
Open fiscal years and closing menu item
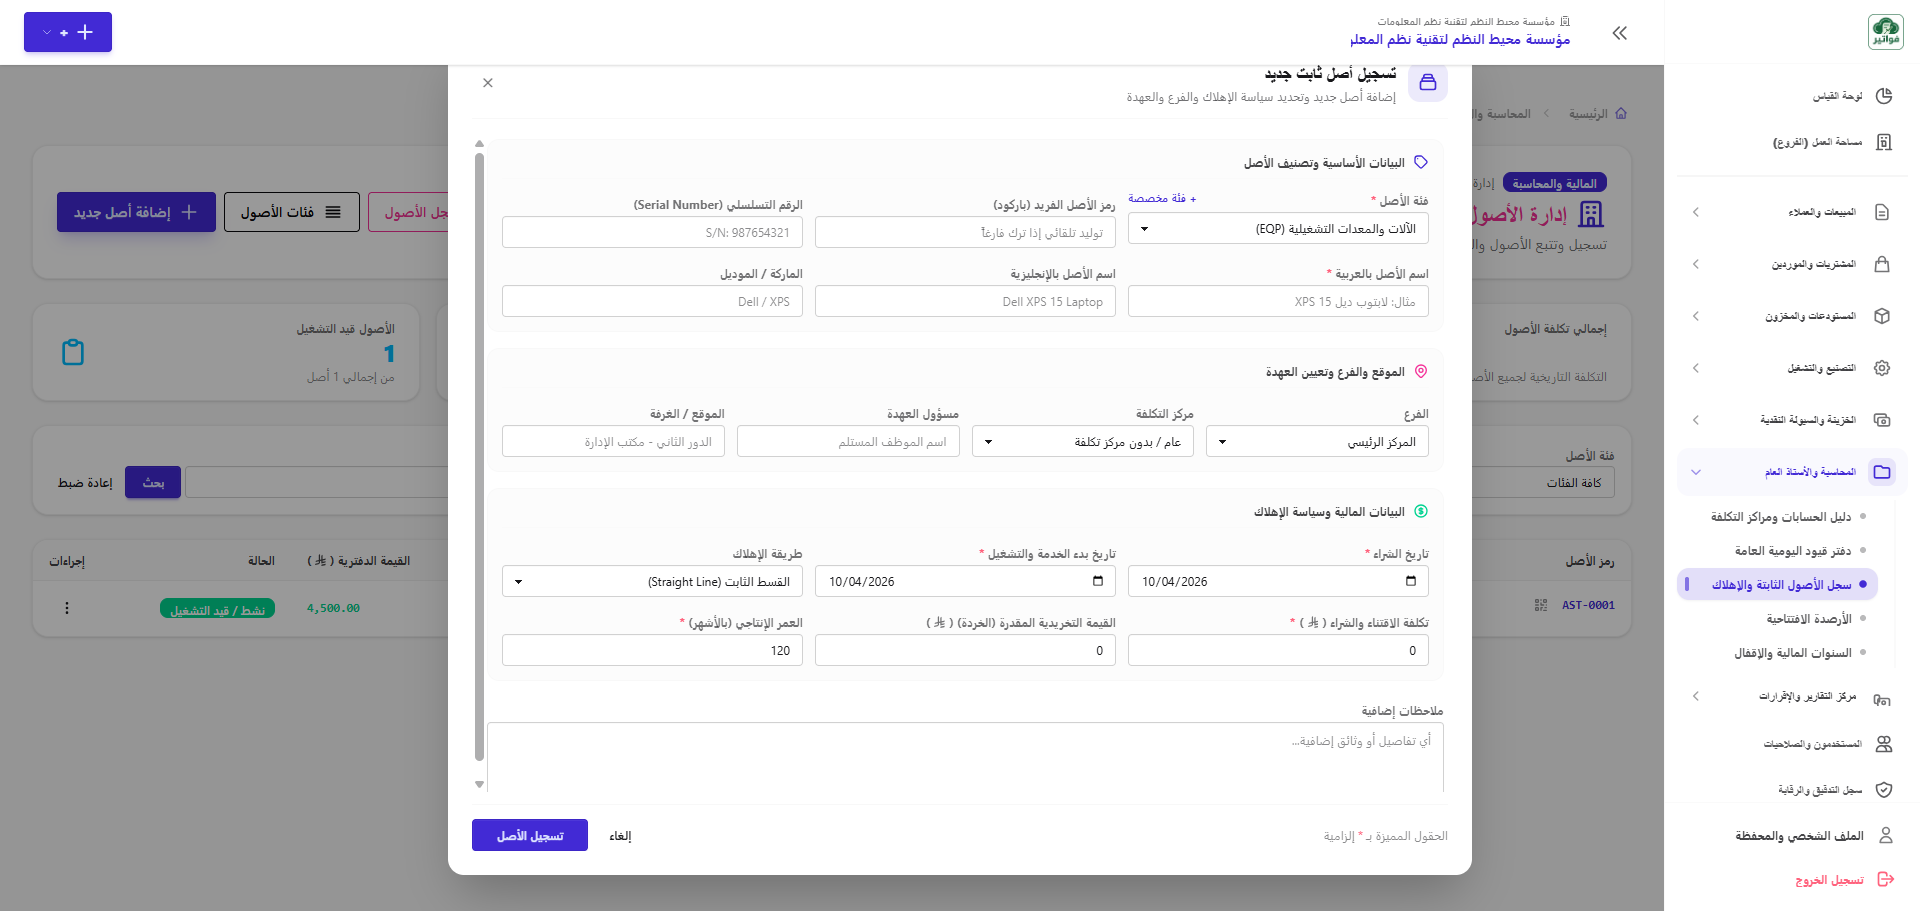click(1793, 653)
